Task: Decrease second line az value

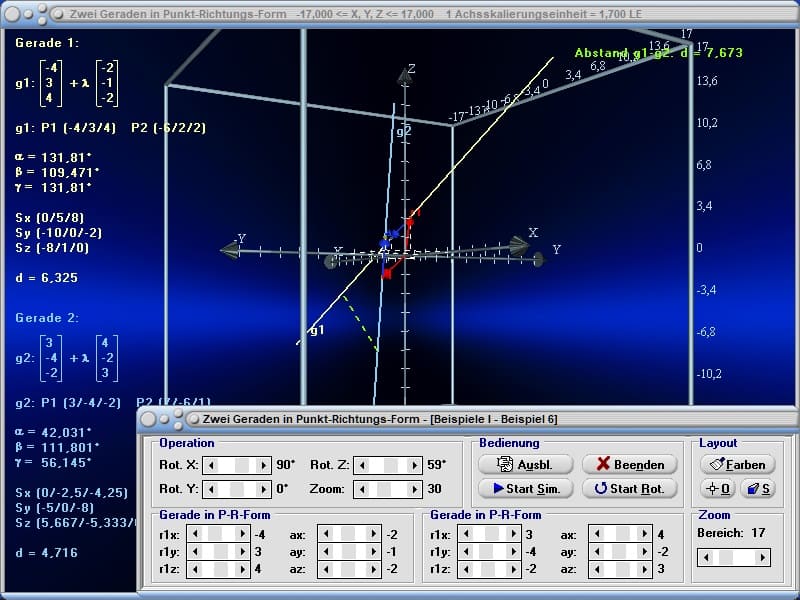Action: click(x=597, y=568)
